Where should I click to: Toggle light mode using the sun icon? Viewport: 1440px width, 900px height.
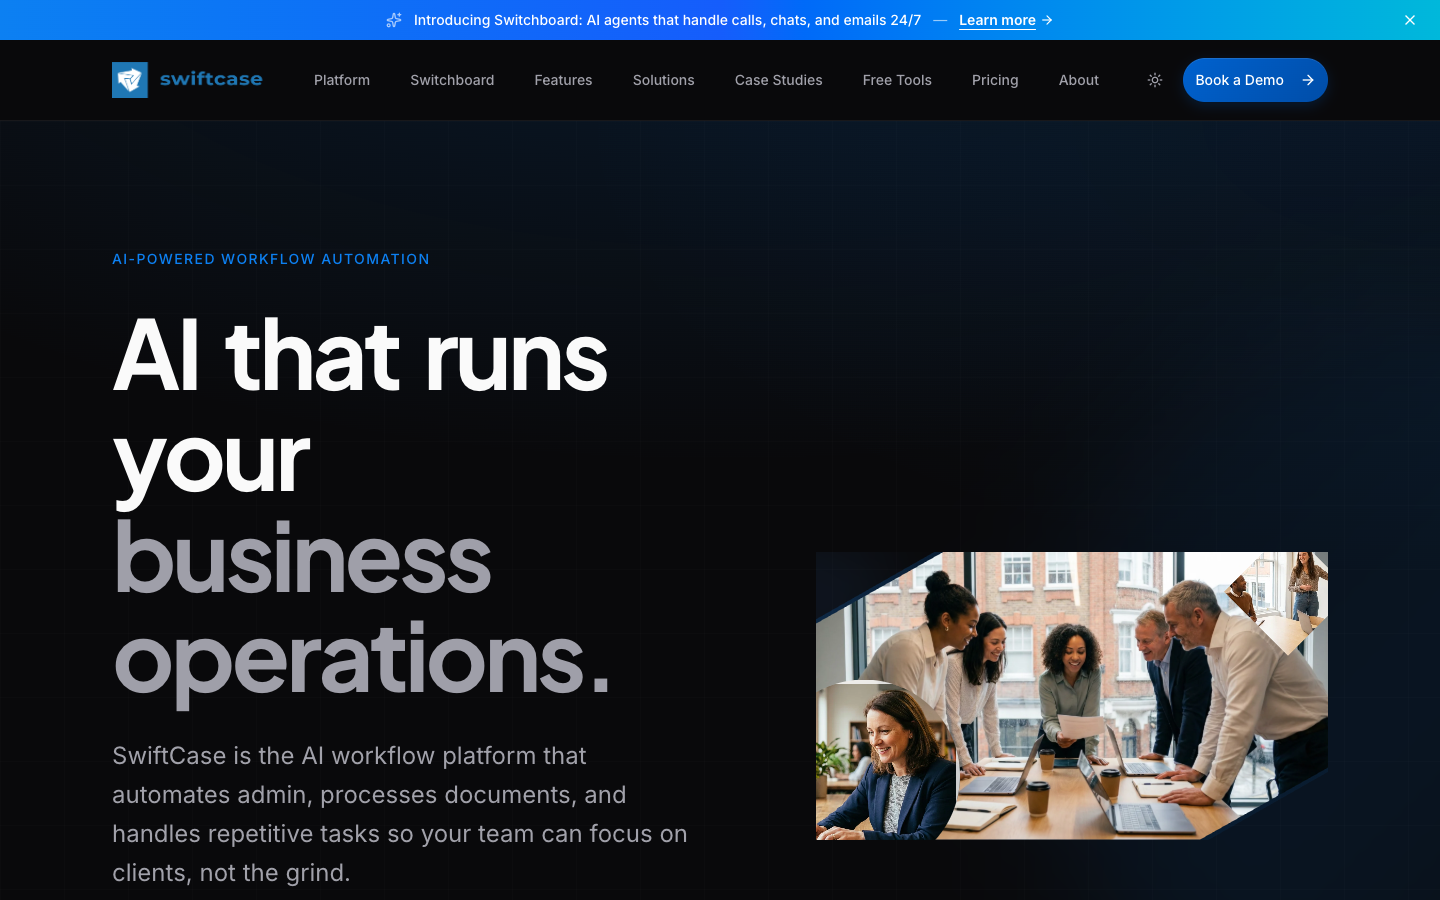(1154, 79)
